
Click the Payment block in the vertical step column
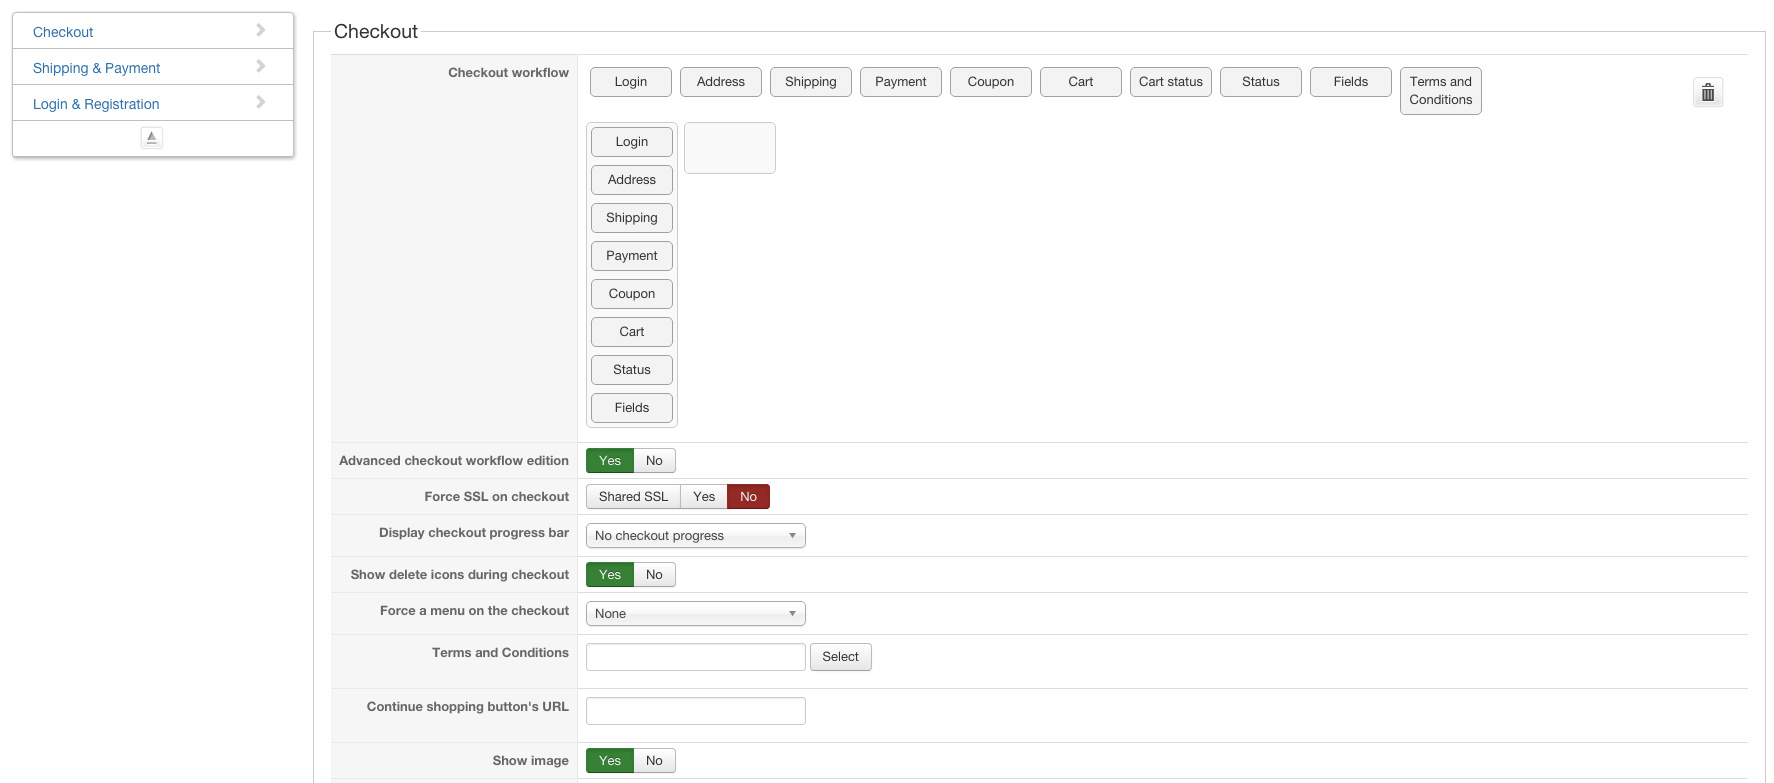[632, 256]
